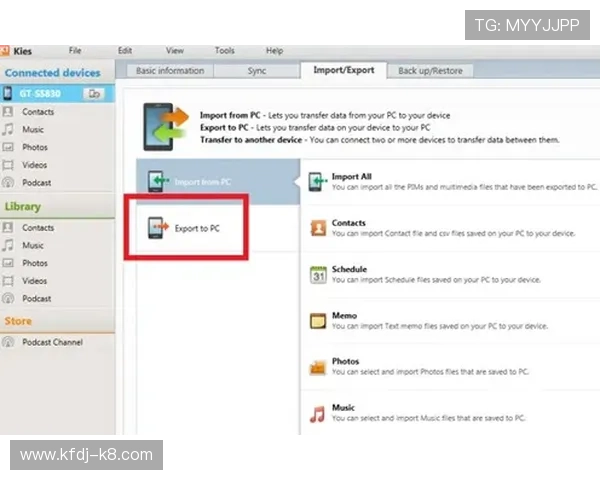Click the Import All icon

tap(317, 181)
